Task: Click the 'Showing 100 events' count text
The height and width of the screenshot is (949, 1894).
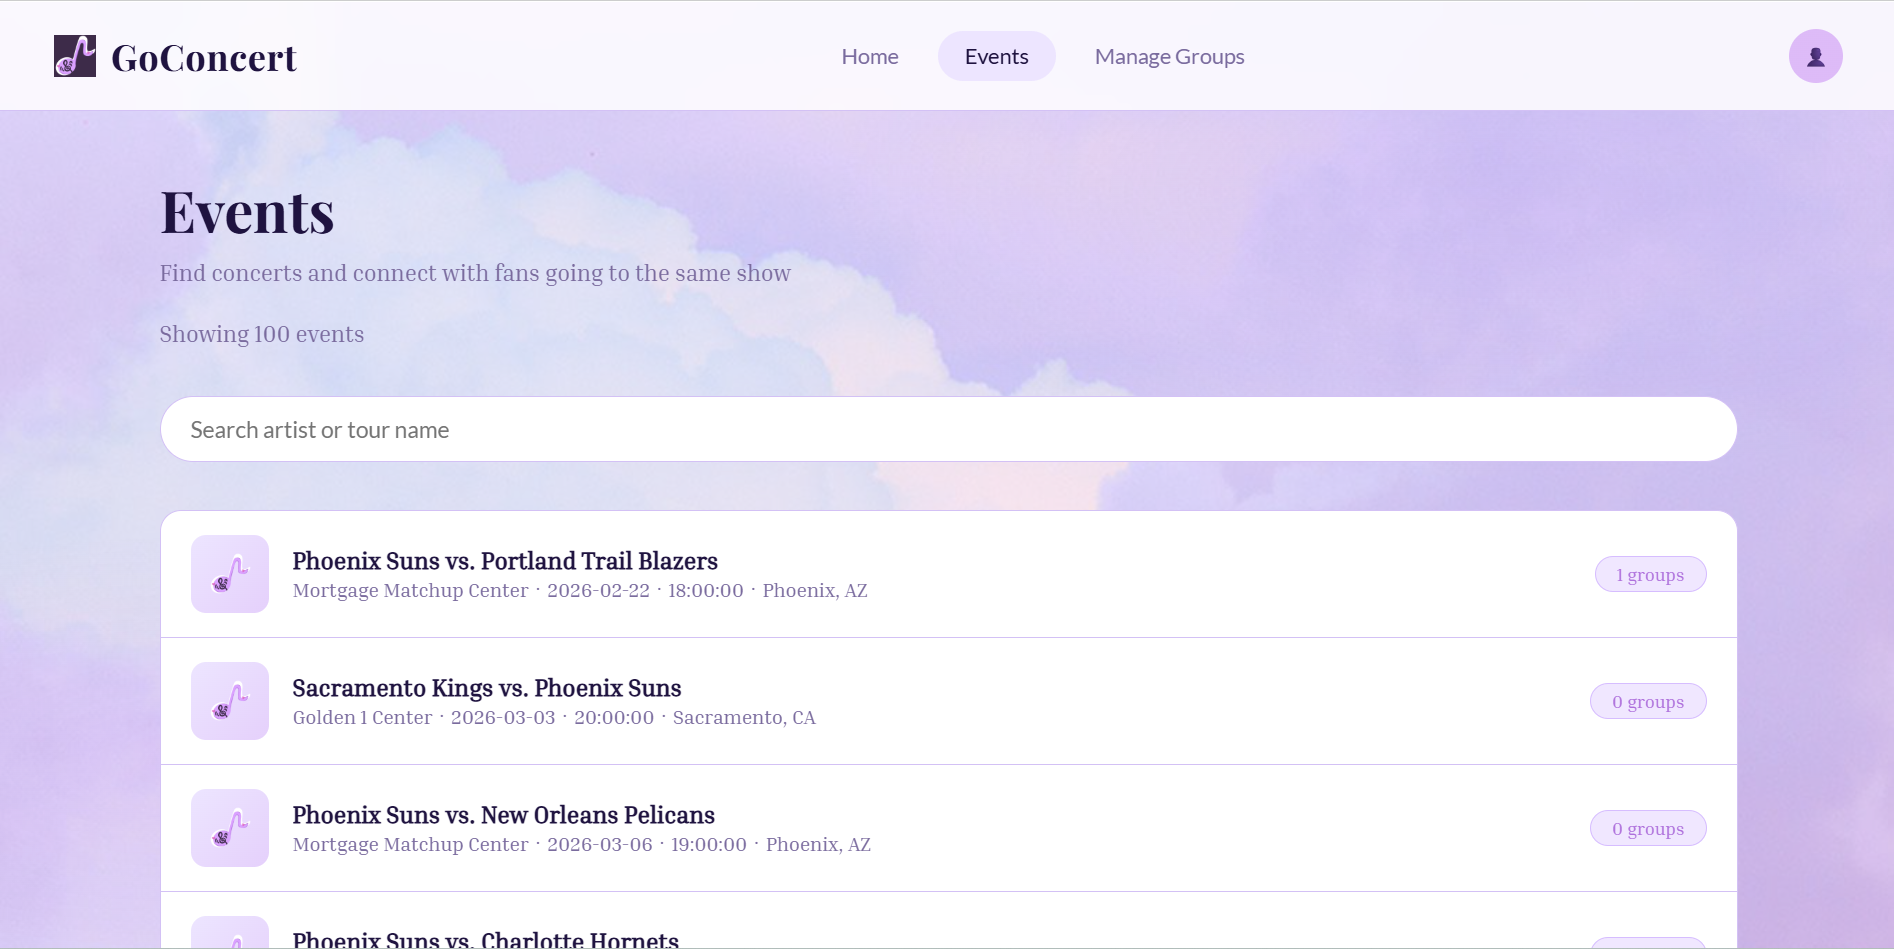Action: click(x=262, y=334)
